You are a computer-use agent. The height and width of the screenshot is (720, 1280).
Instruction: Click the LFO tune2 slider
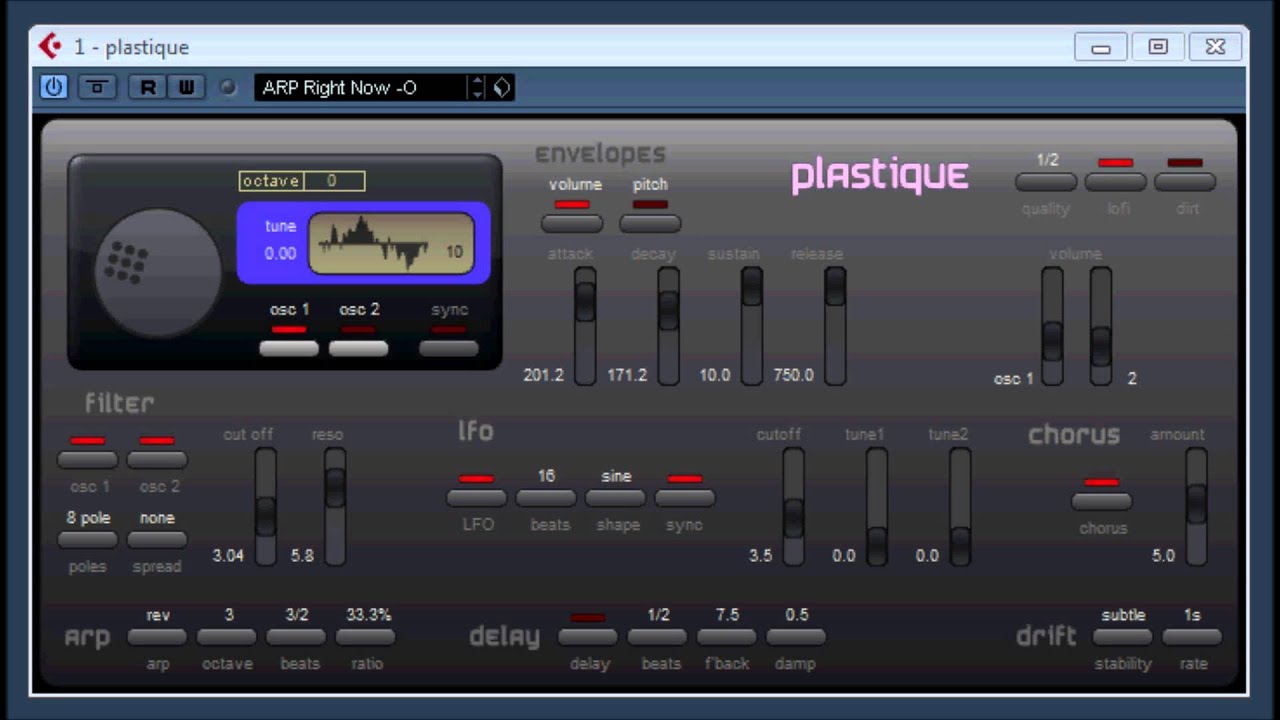960,506
